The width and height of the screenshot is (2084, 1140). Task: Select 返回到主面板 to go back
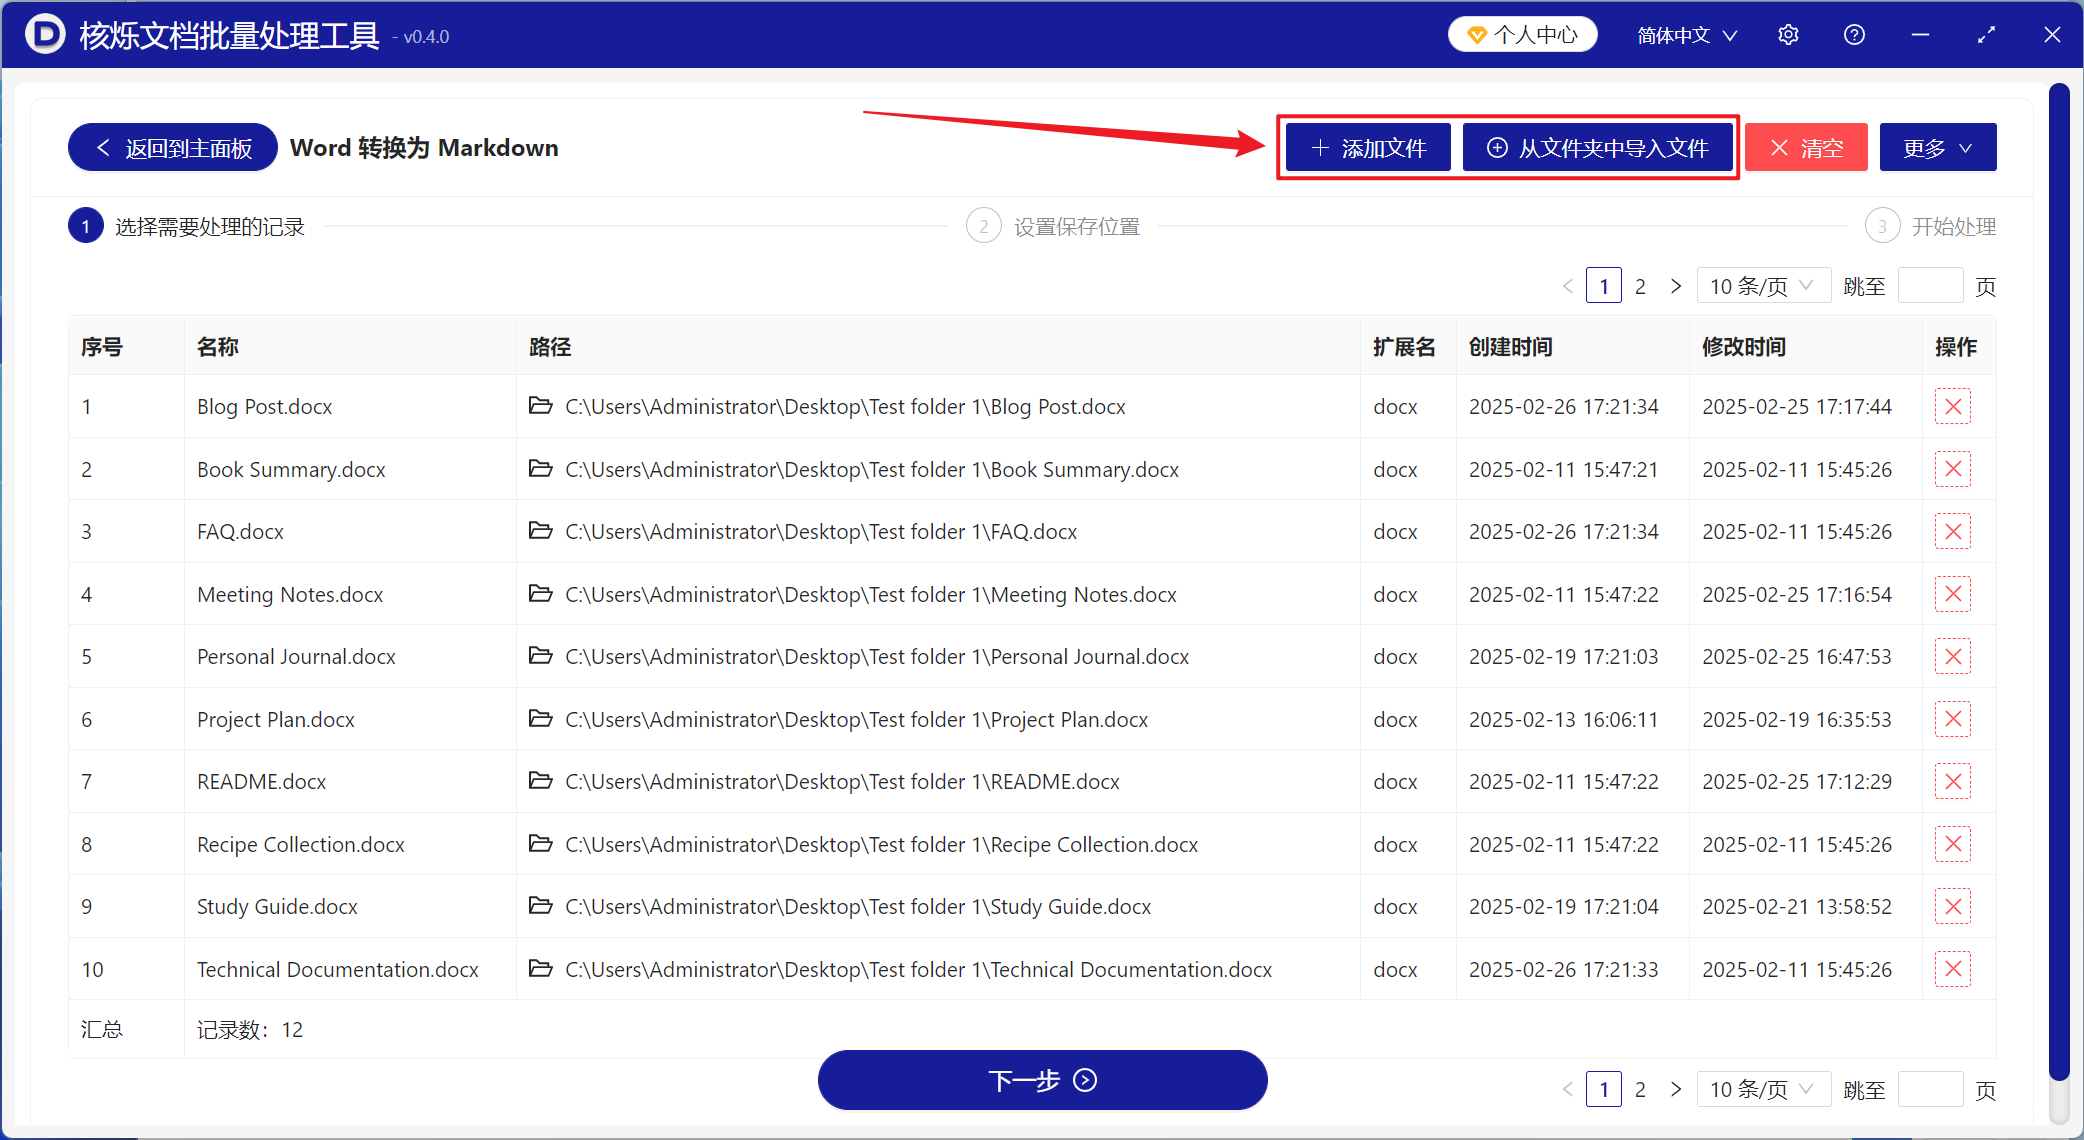coord(172,147)
